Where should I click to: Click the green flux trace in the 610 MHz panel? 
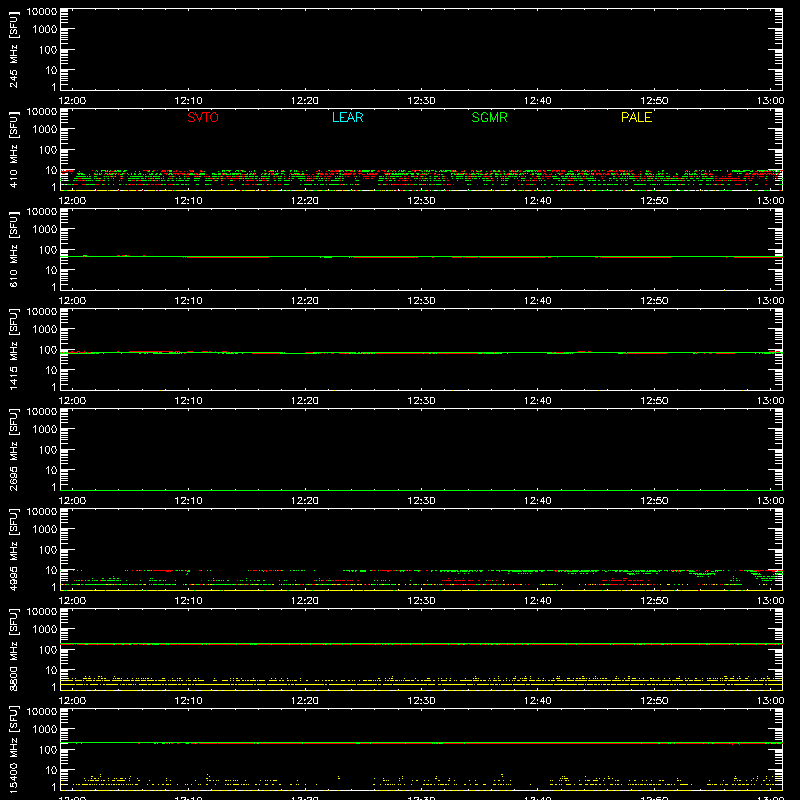(421, 257)
